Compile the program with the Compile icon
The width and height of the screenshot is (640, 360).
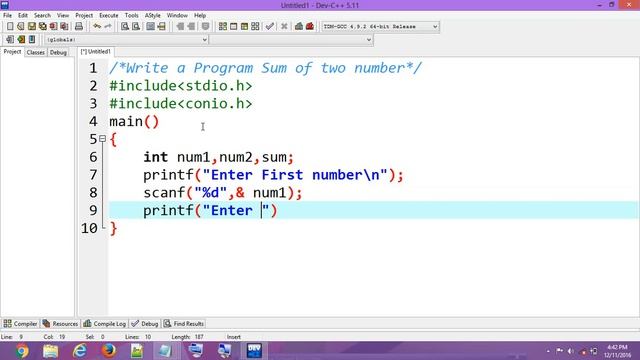point(222,27)
